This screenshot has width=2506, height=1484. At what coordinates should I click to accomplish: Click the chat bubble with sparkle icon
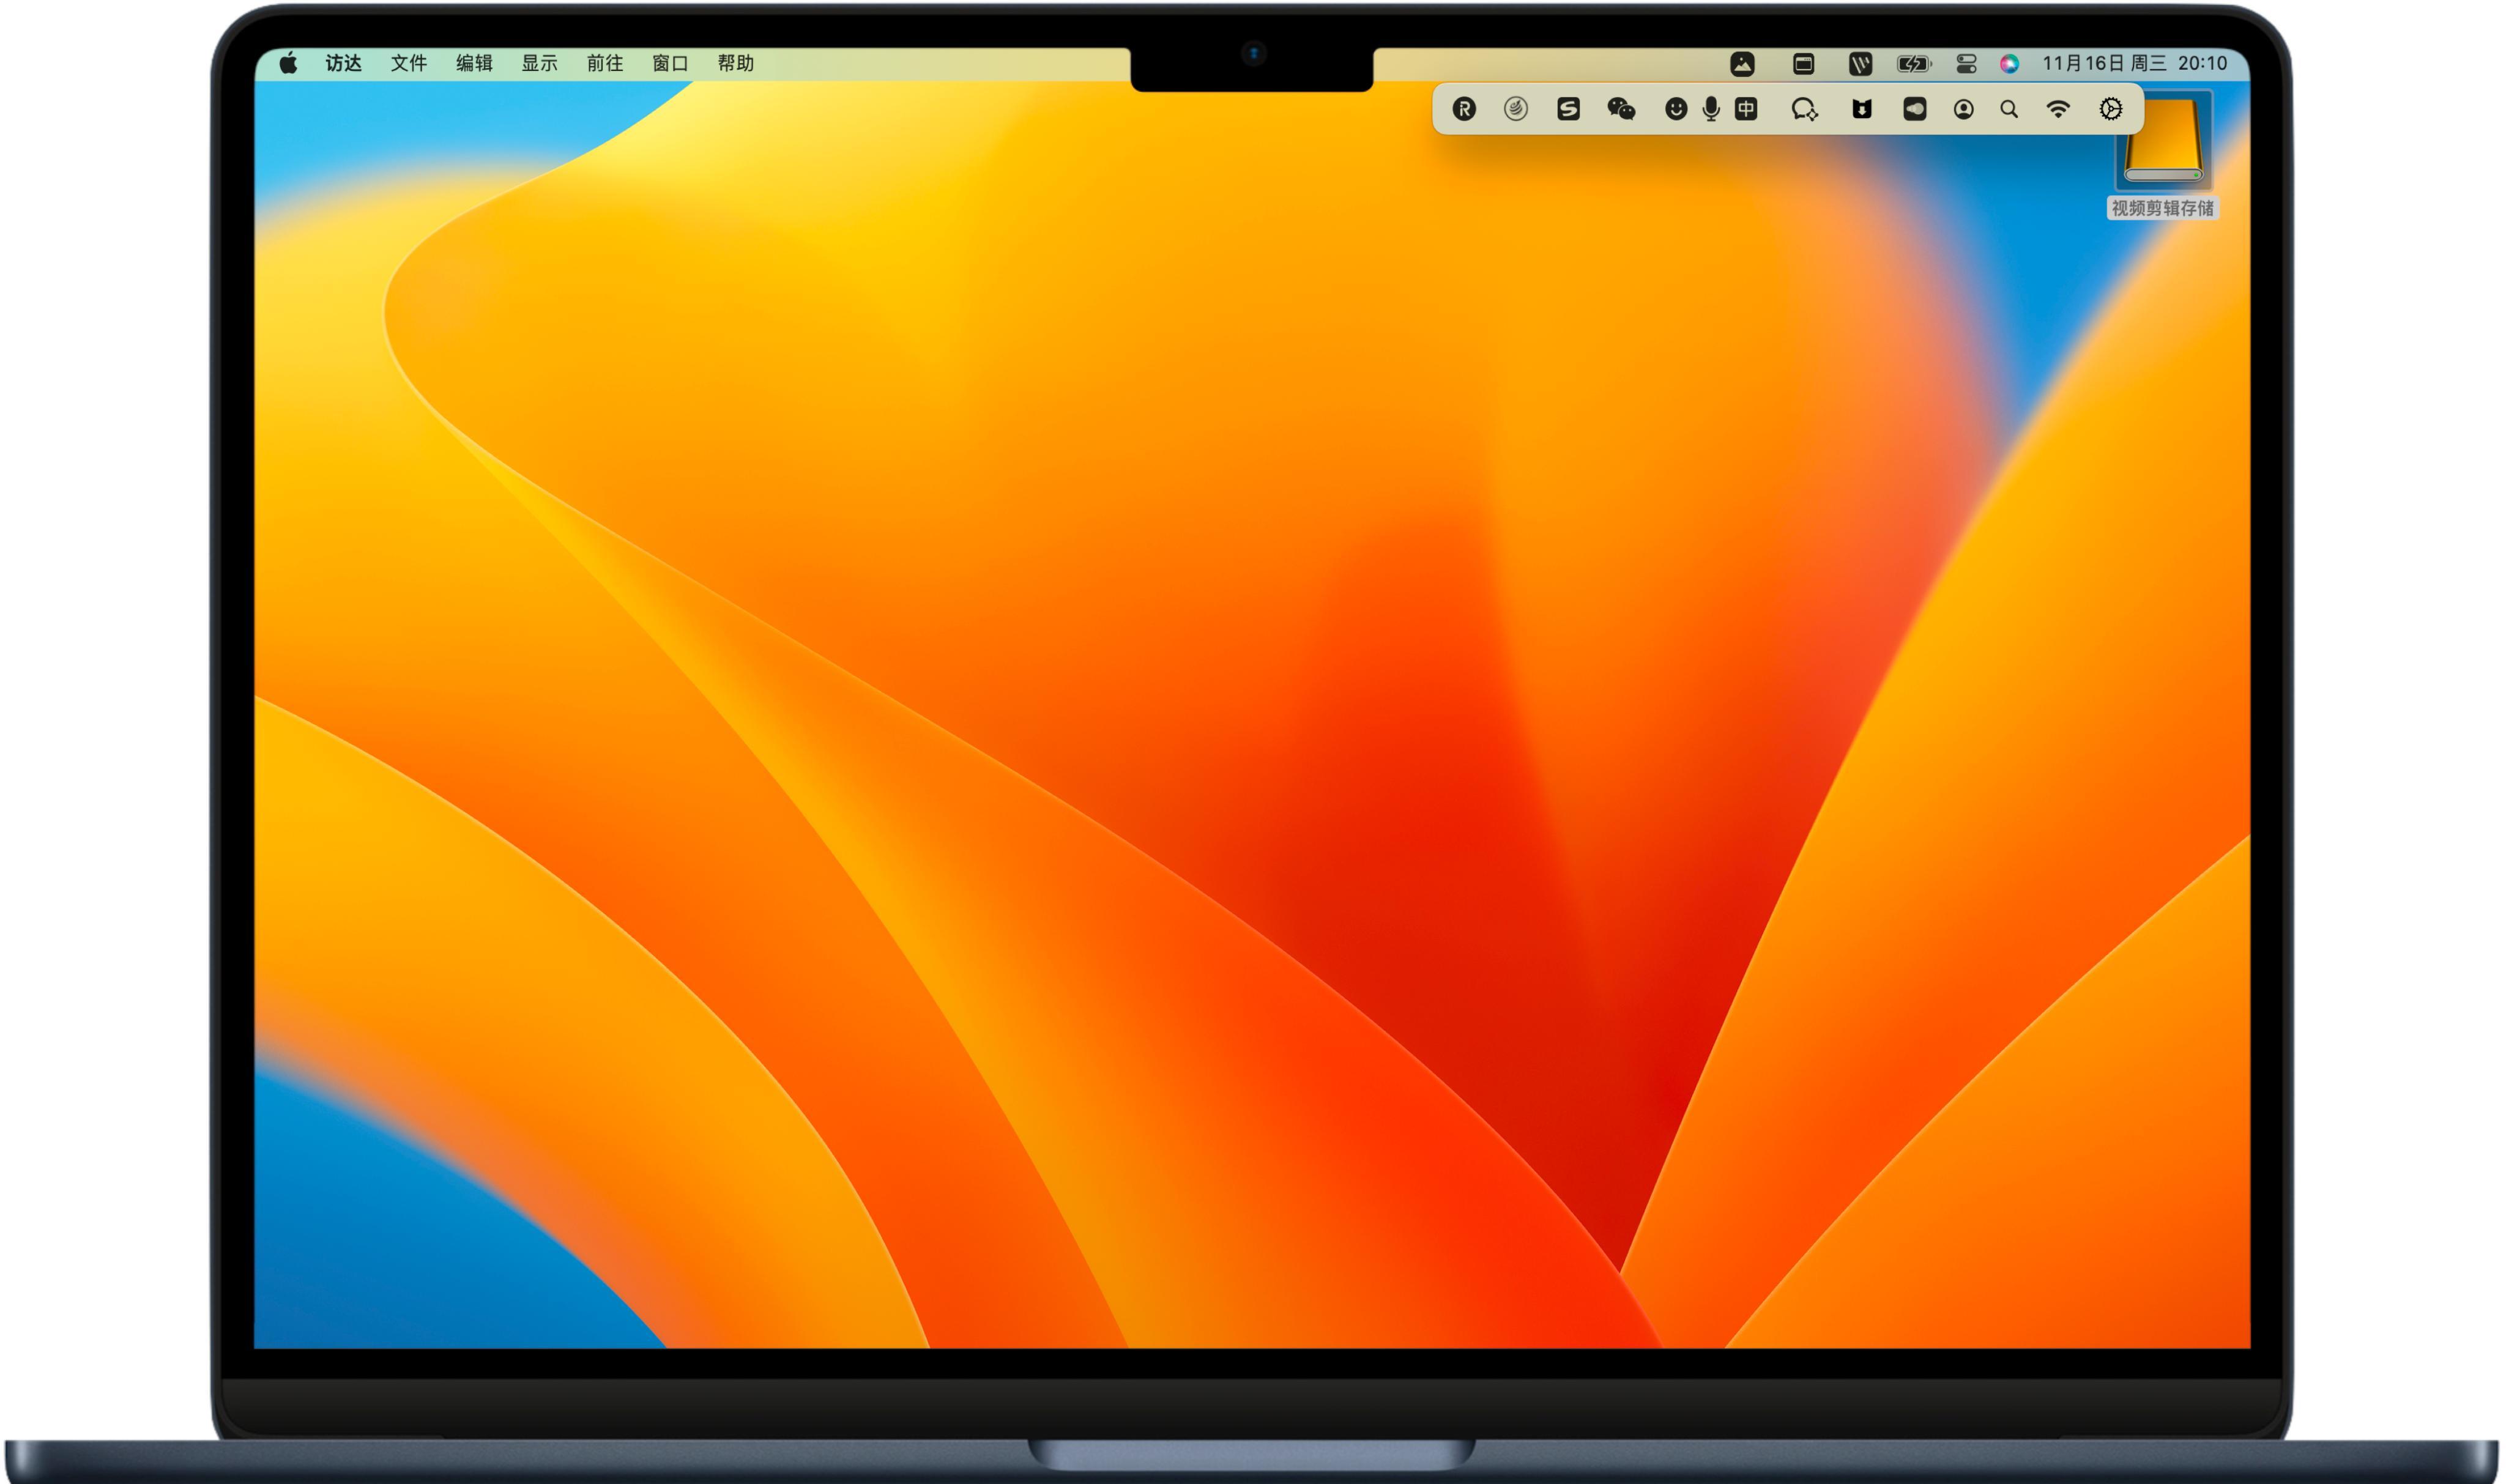coord(1805,109)
